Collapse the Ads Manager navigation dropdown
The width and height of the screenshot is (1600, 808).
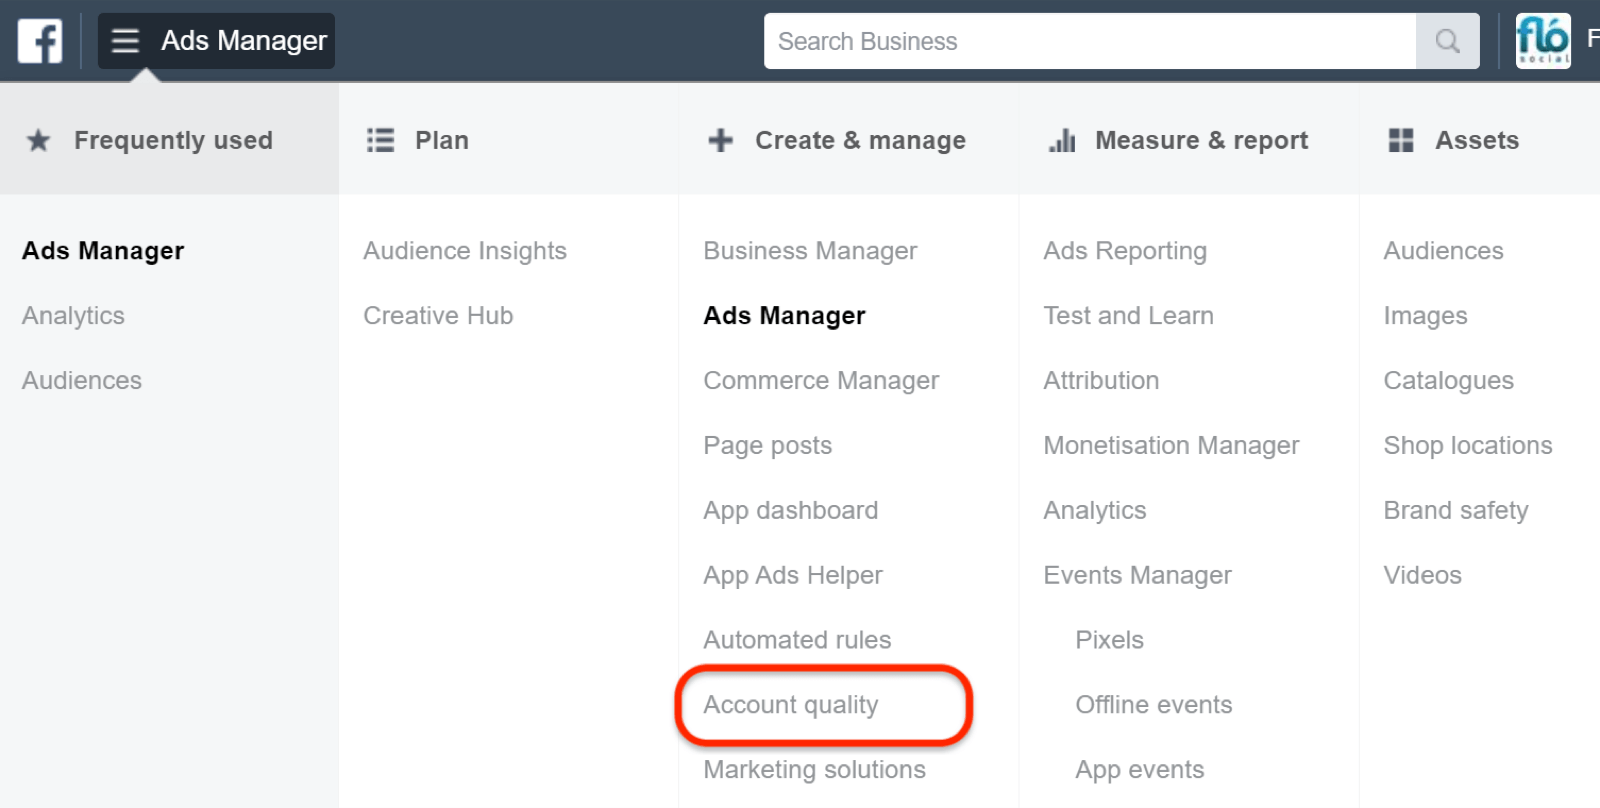click(x=243, y=41)
